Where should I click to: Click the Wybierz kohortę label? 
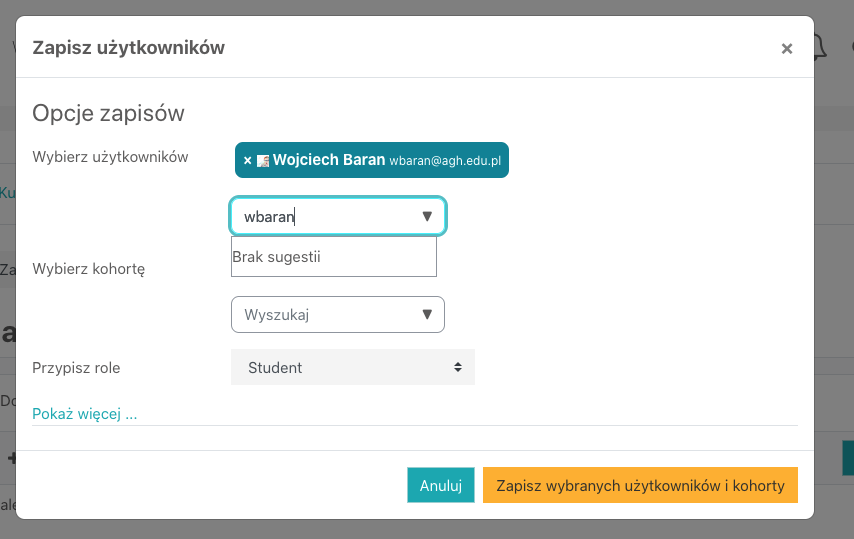[x=89, y=269]
